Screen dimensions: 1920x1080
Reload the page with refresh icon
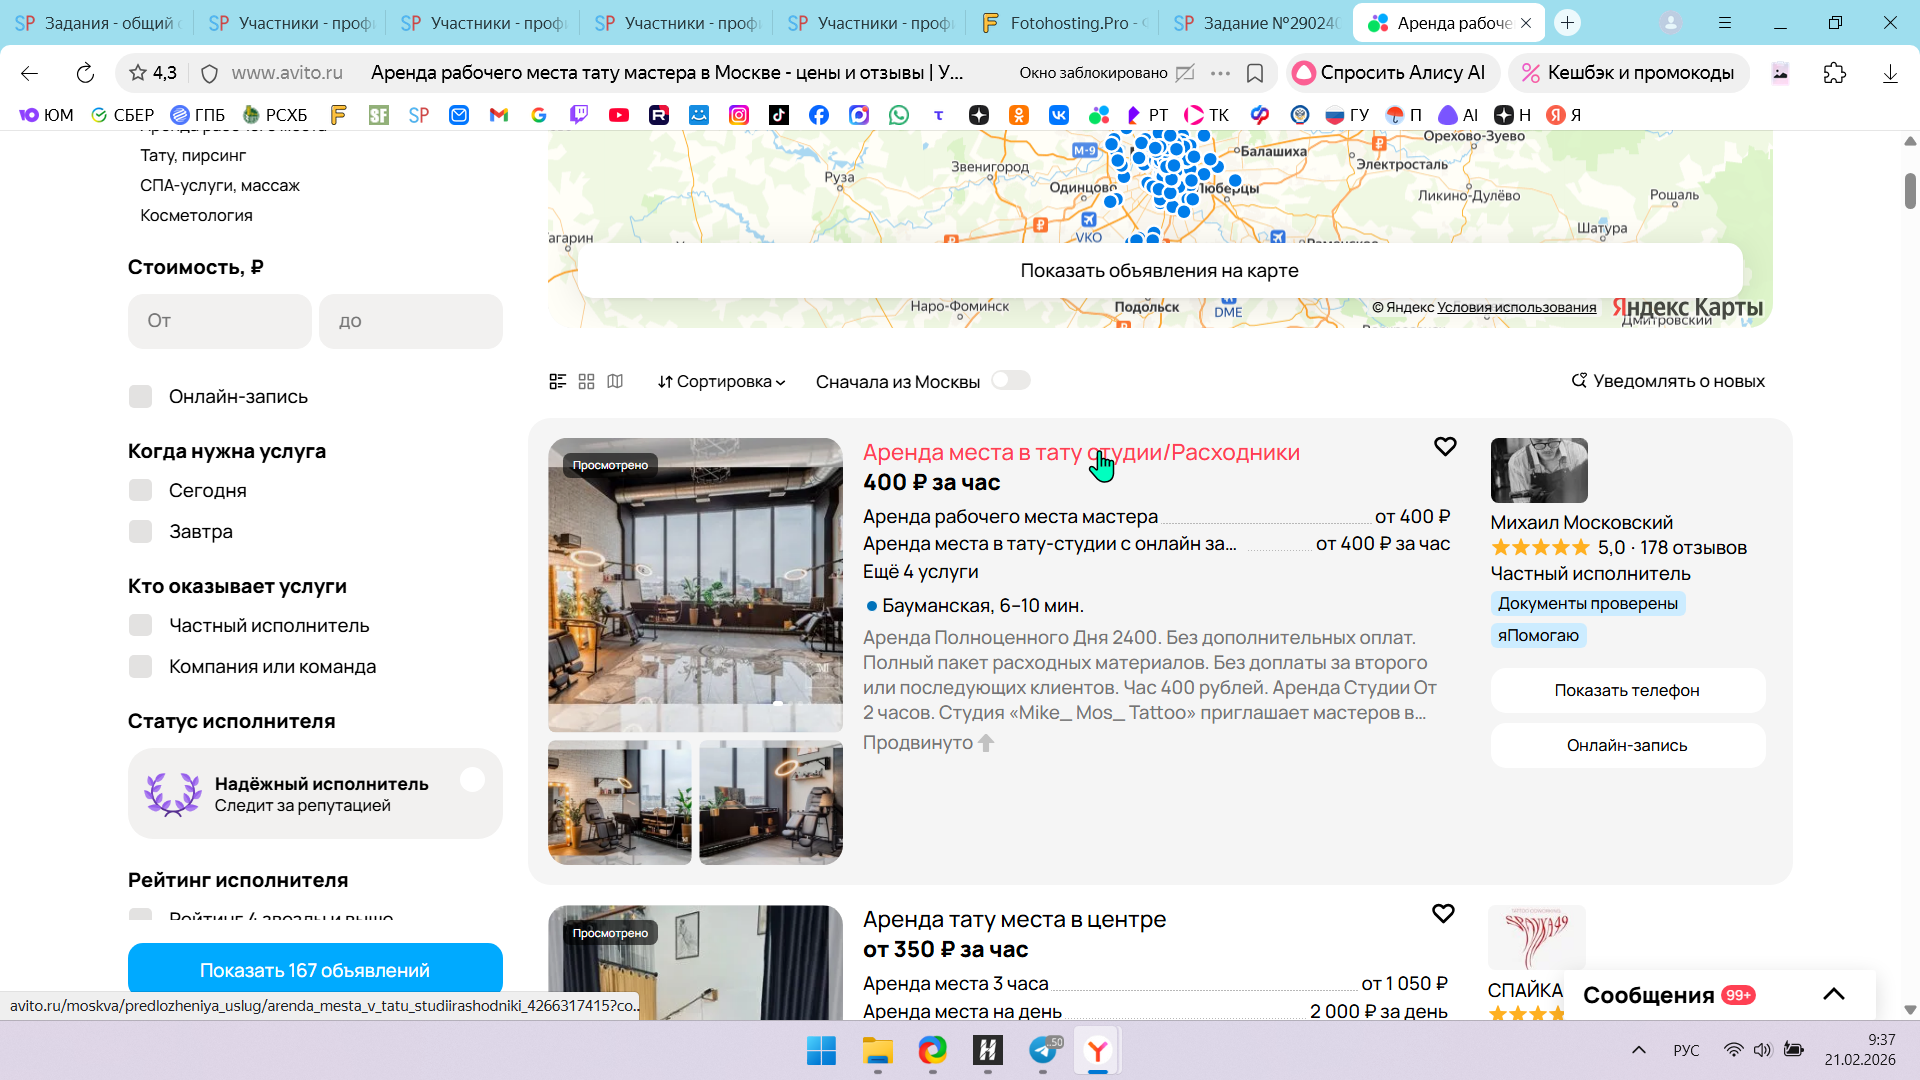pyautogui.click(x=85, y=73)
